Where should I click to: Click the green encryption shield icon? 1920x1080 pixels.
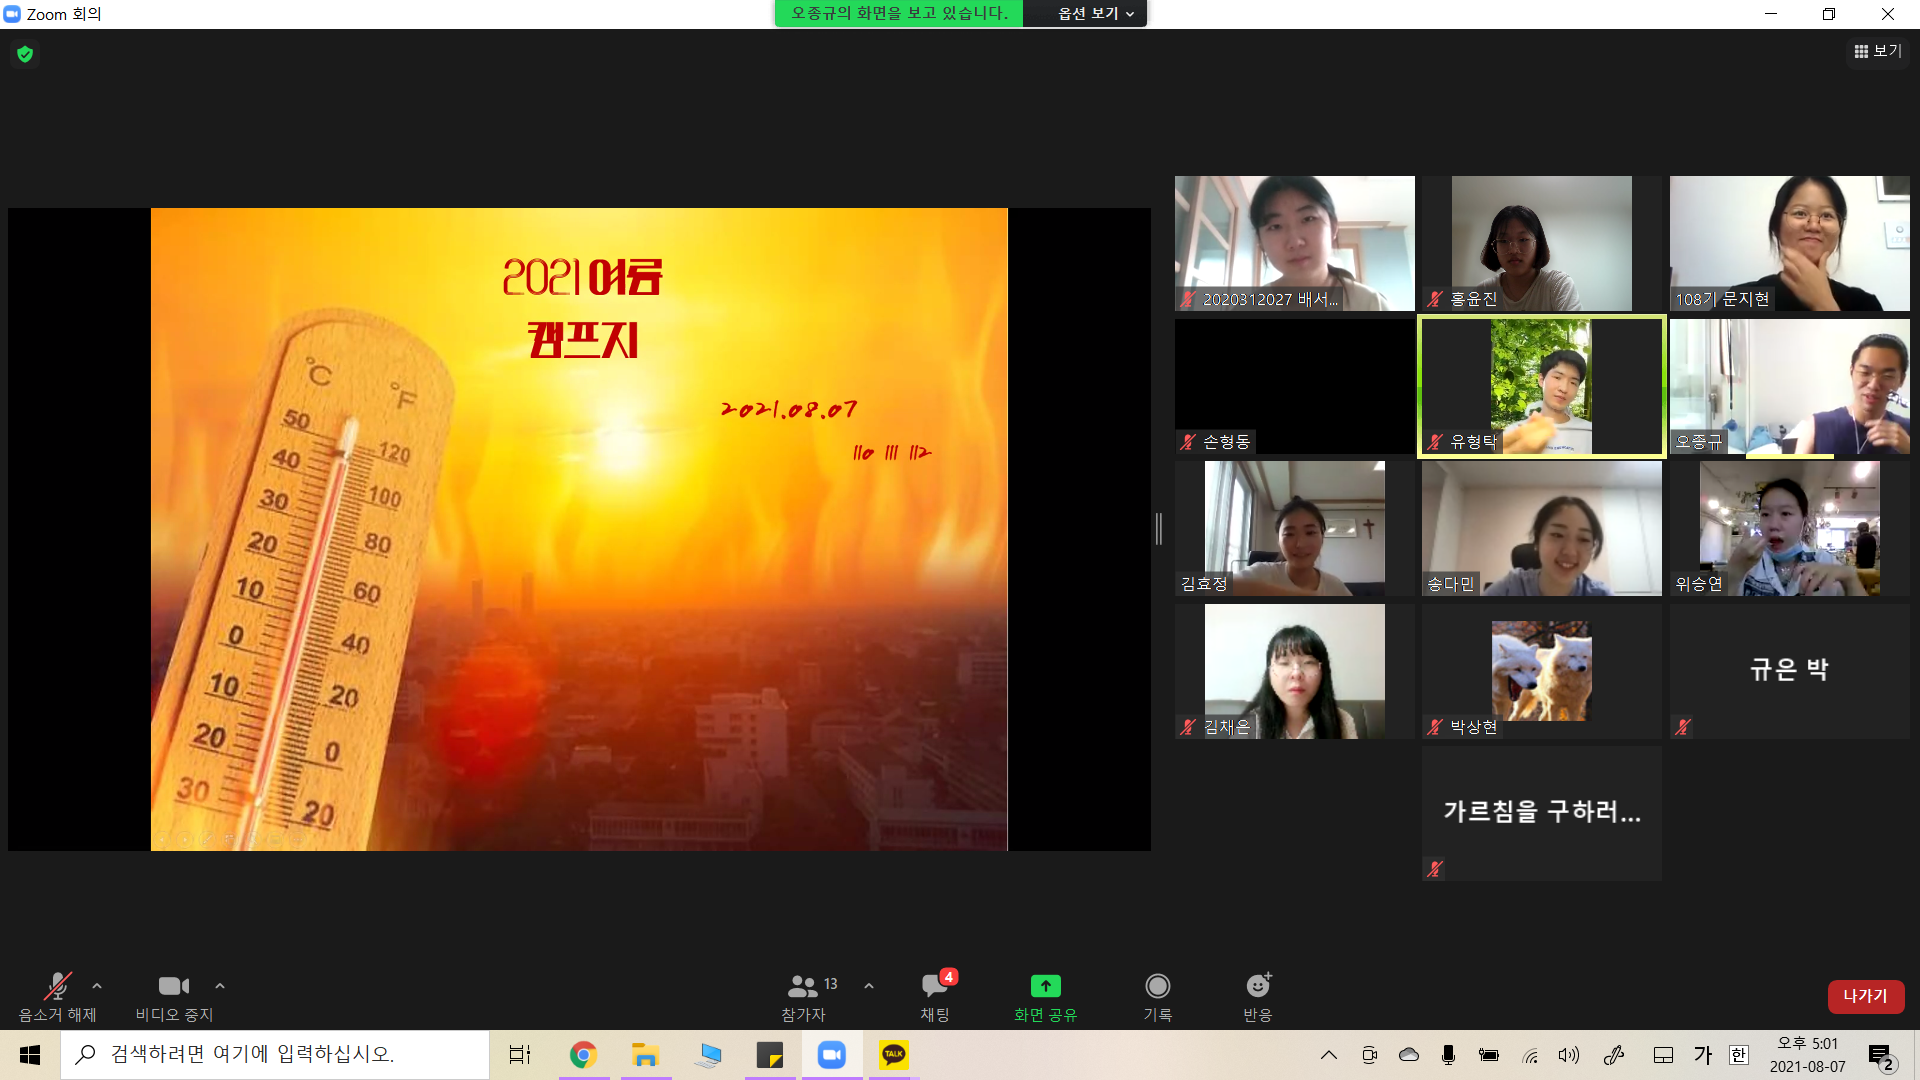tap(25, 54)
